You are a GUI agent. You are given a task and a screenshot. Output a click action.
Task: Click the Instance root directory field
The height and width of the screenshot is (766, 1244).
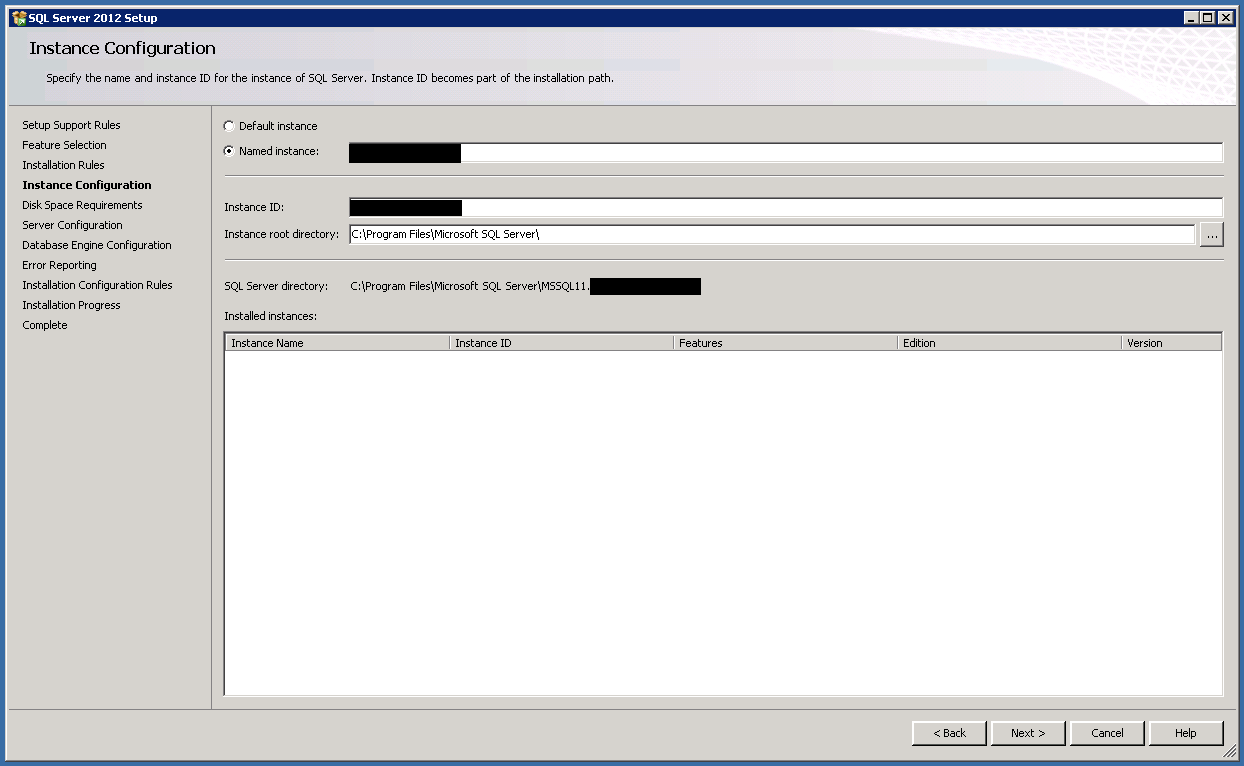(x=772, y=234)
